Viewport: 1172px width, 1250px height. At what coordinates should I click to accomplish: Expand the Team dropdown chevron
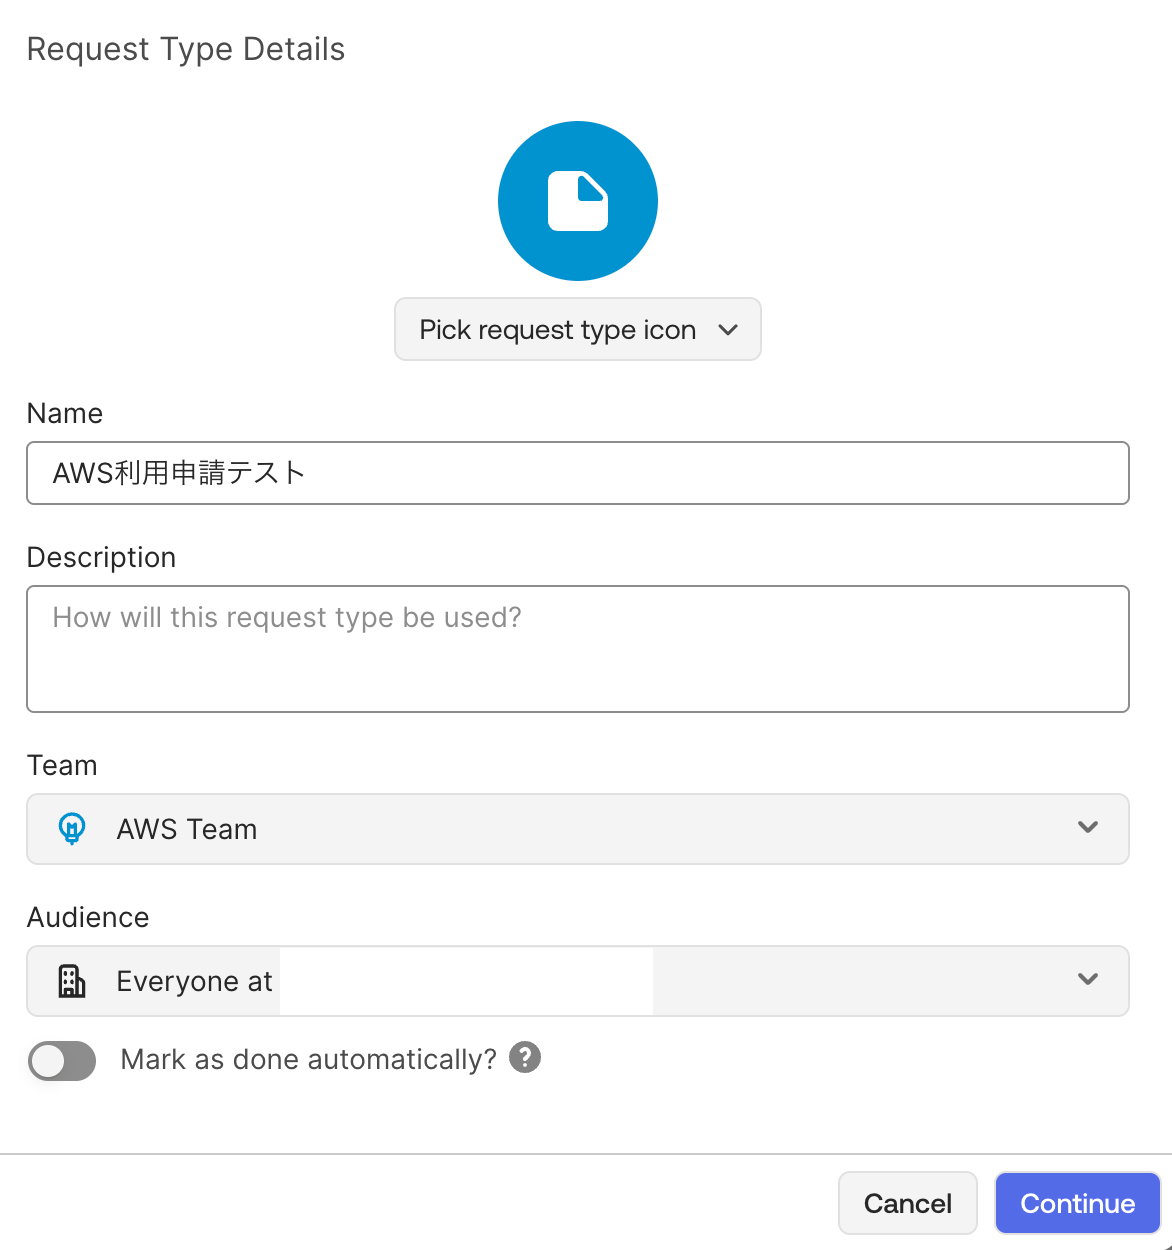pos(1088,828)
